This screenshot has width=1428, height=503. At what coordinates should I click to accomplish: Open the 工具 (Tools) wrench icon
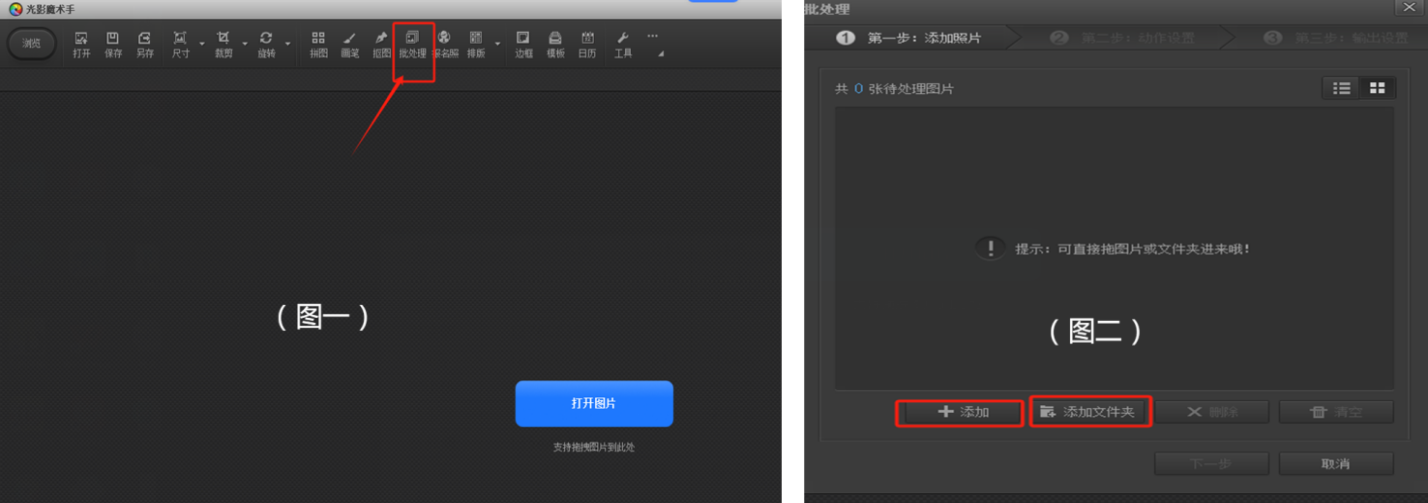coord(623,44)
